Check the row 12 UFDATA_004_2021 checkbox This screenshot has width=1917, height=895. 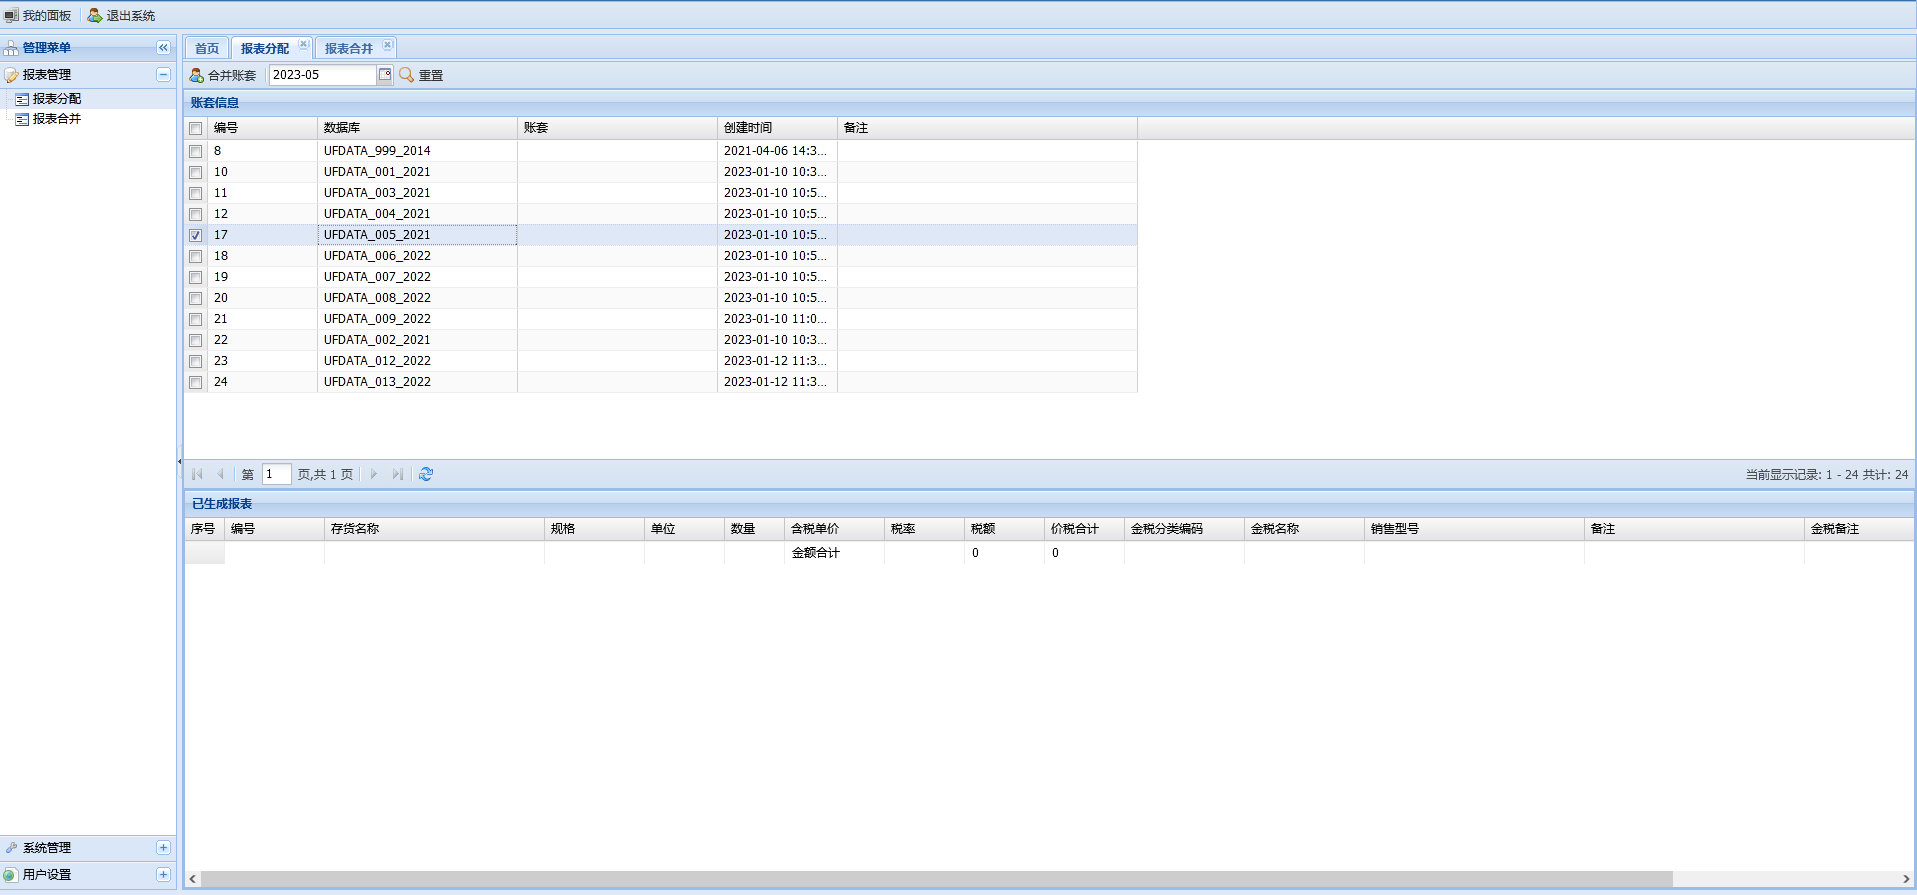click(196, 215)
